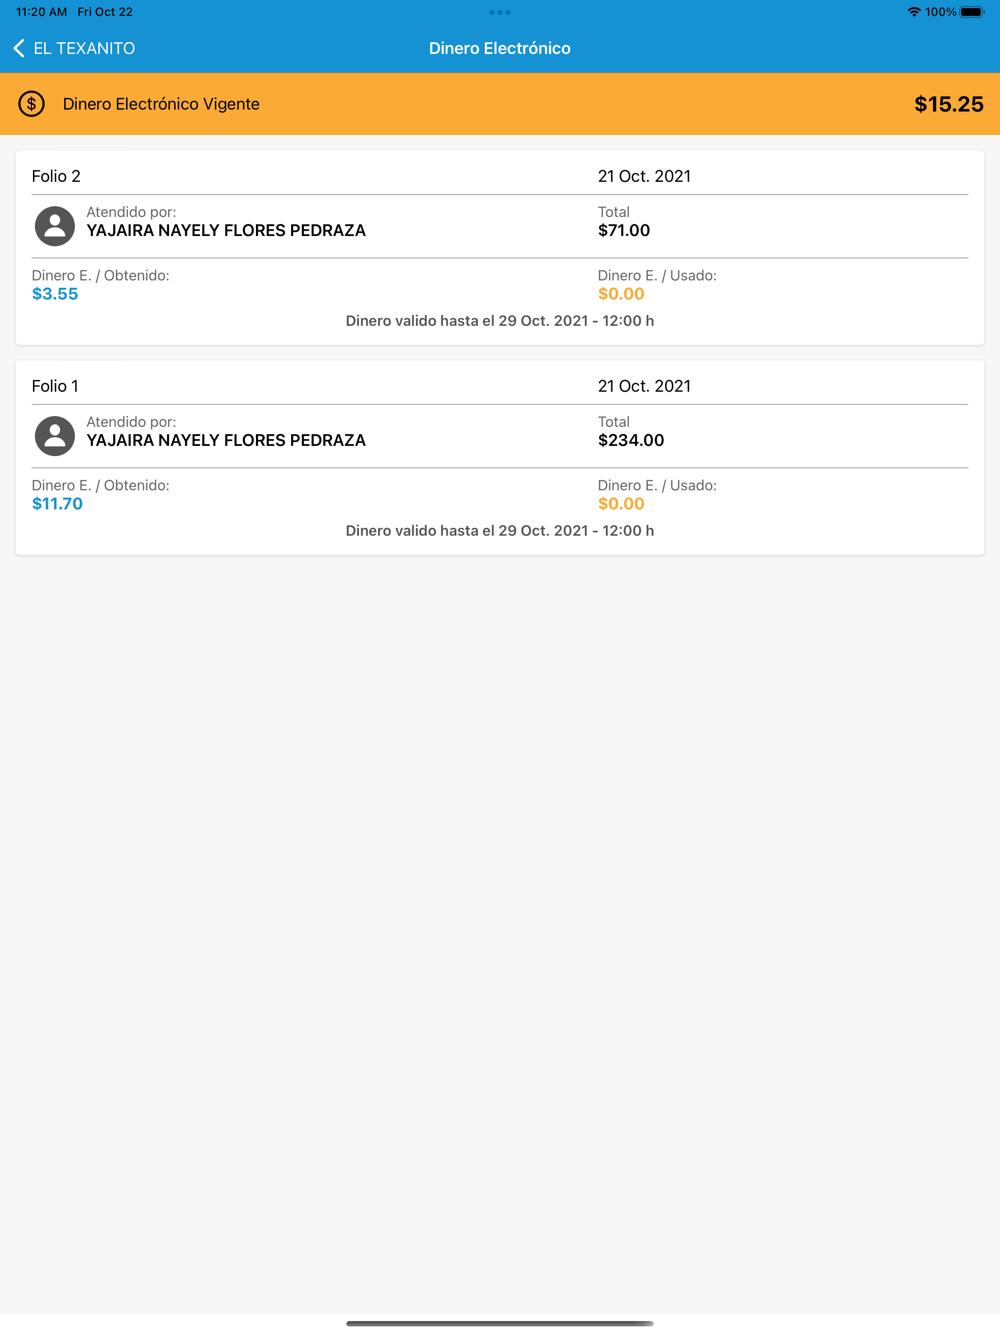This screenshot has height=1334, width=1000.
Task: Tap the $234.00 total in Folio 1
Action: click(631, 441)
